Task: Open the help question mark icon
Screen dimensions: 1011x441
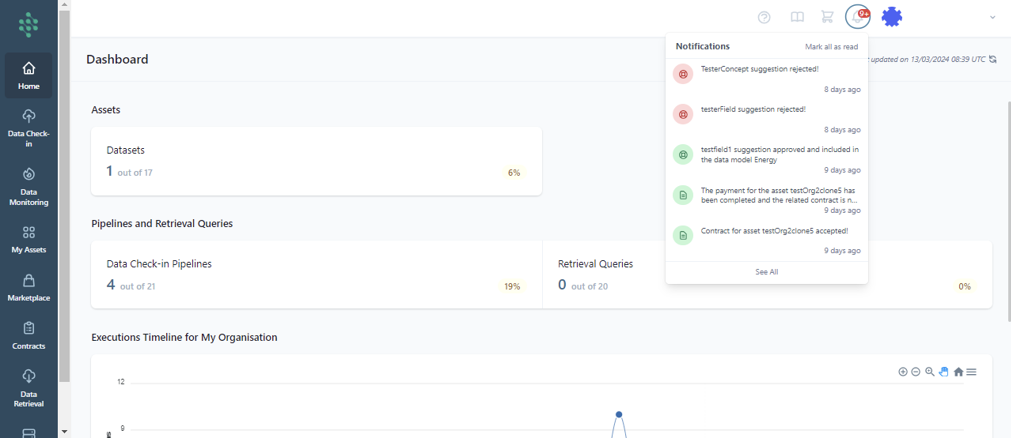Action: [764, 17]
